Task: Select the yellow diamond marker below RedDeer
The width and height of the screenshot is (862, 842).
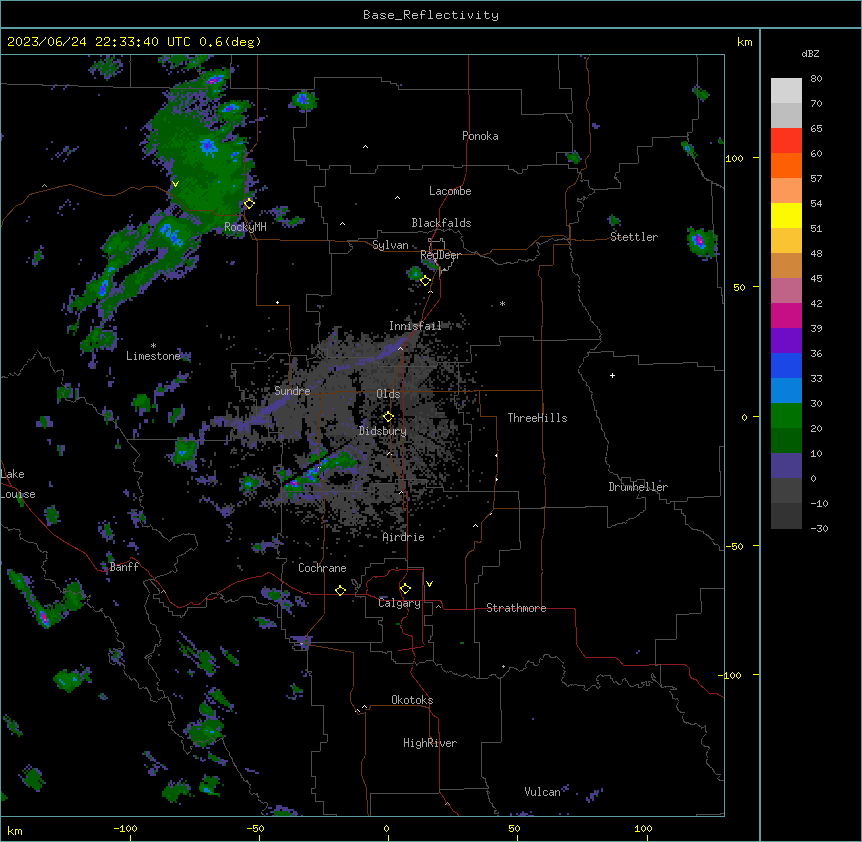Action: pos(425,281)
